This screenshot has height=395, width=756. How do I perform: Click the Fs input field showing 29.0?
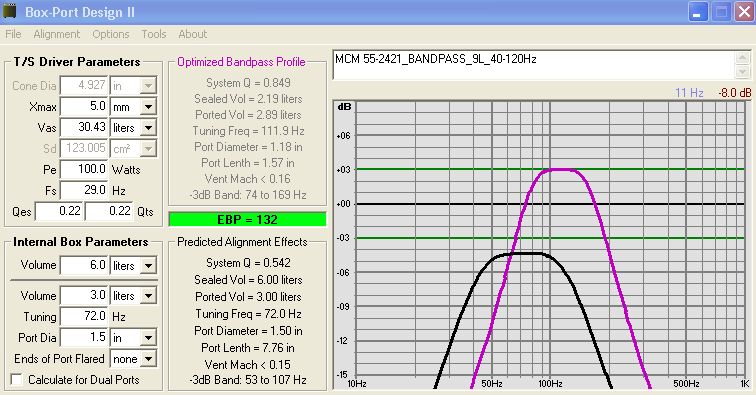pyautogui.click(x=84, y=190)
